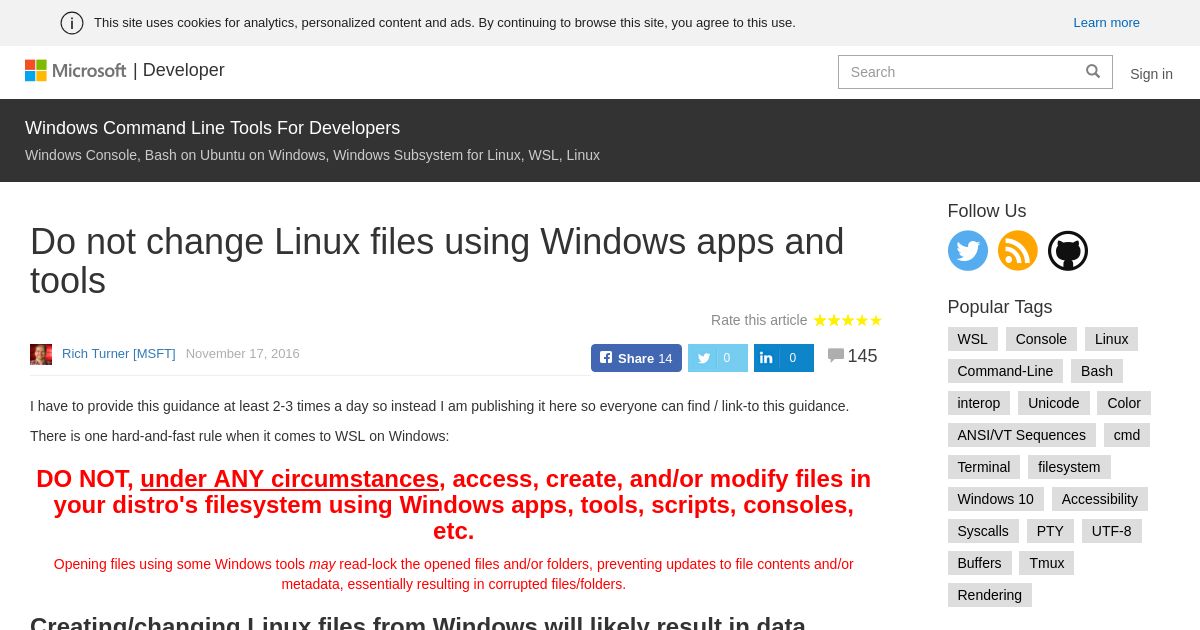Select the Rendering tag
Screen dimensions: 1200x630
990,595
